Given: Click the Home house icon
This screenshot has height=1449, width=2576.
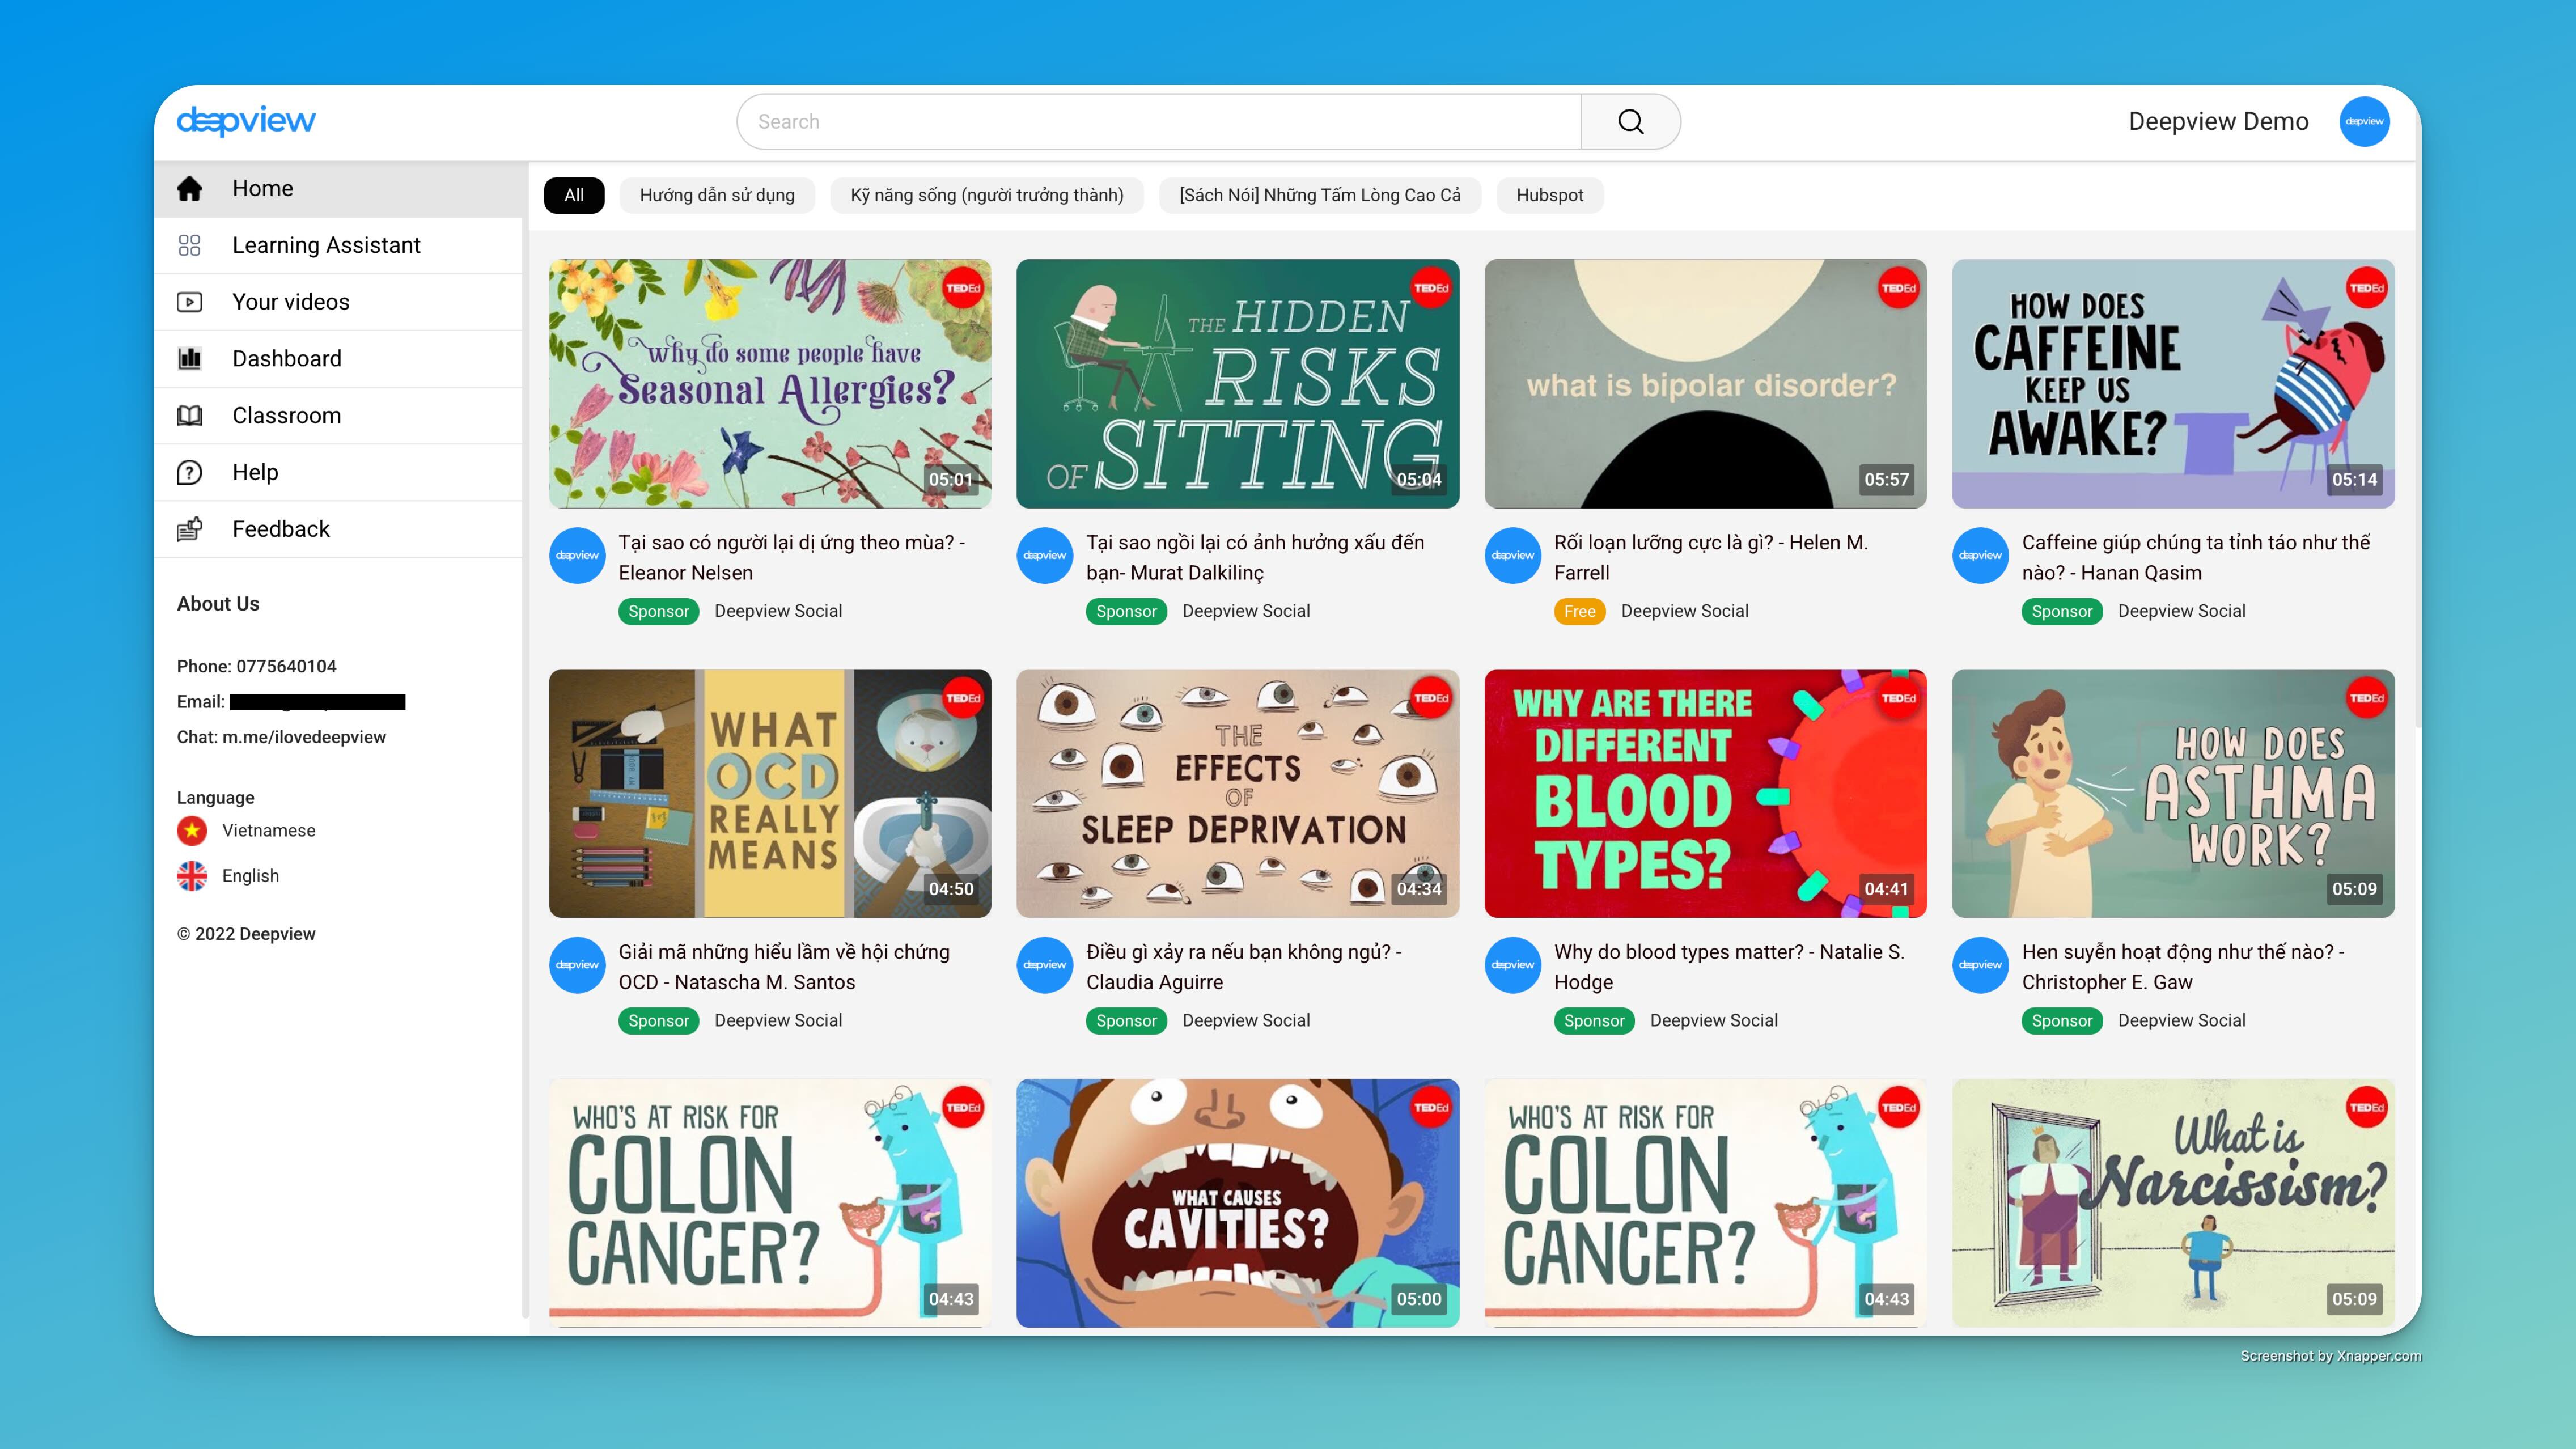Looking at the screenshot, I should point(190,189).
